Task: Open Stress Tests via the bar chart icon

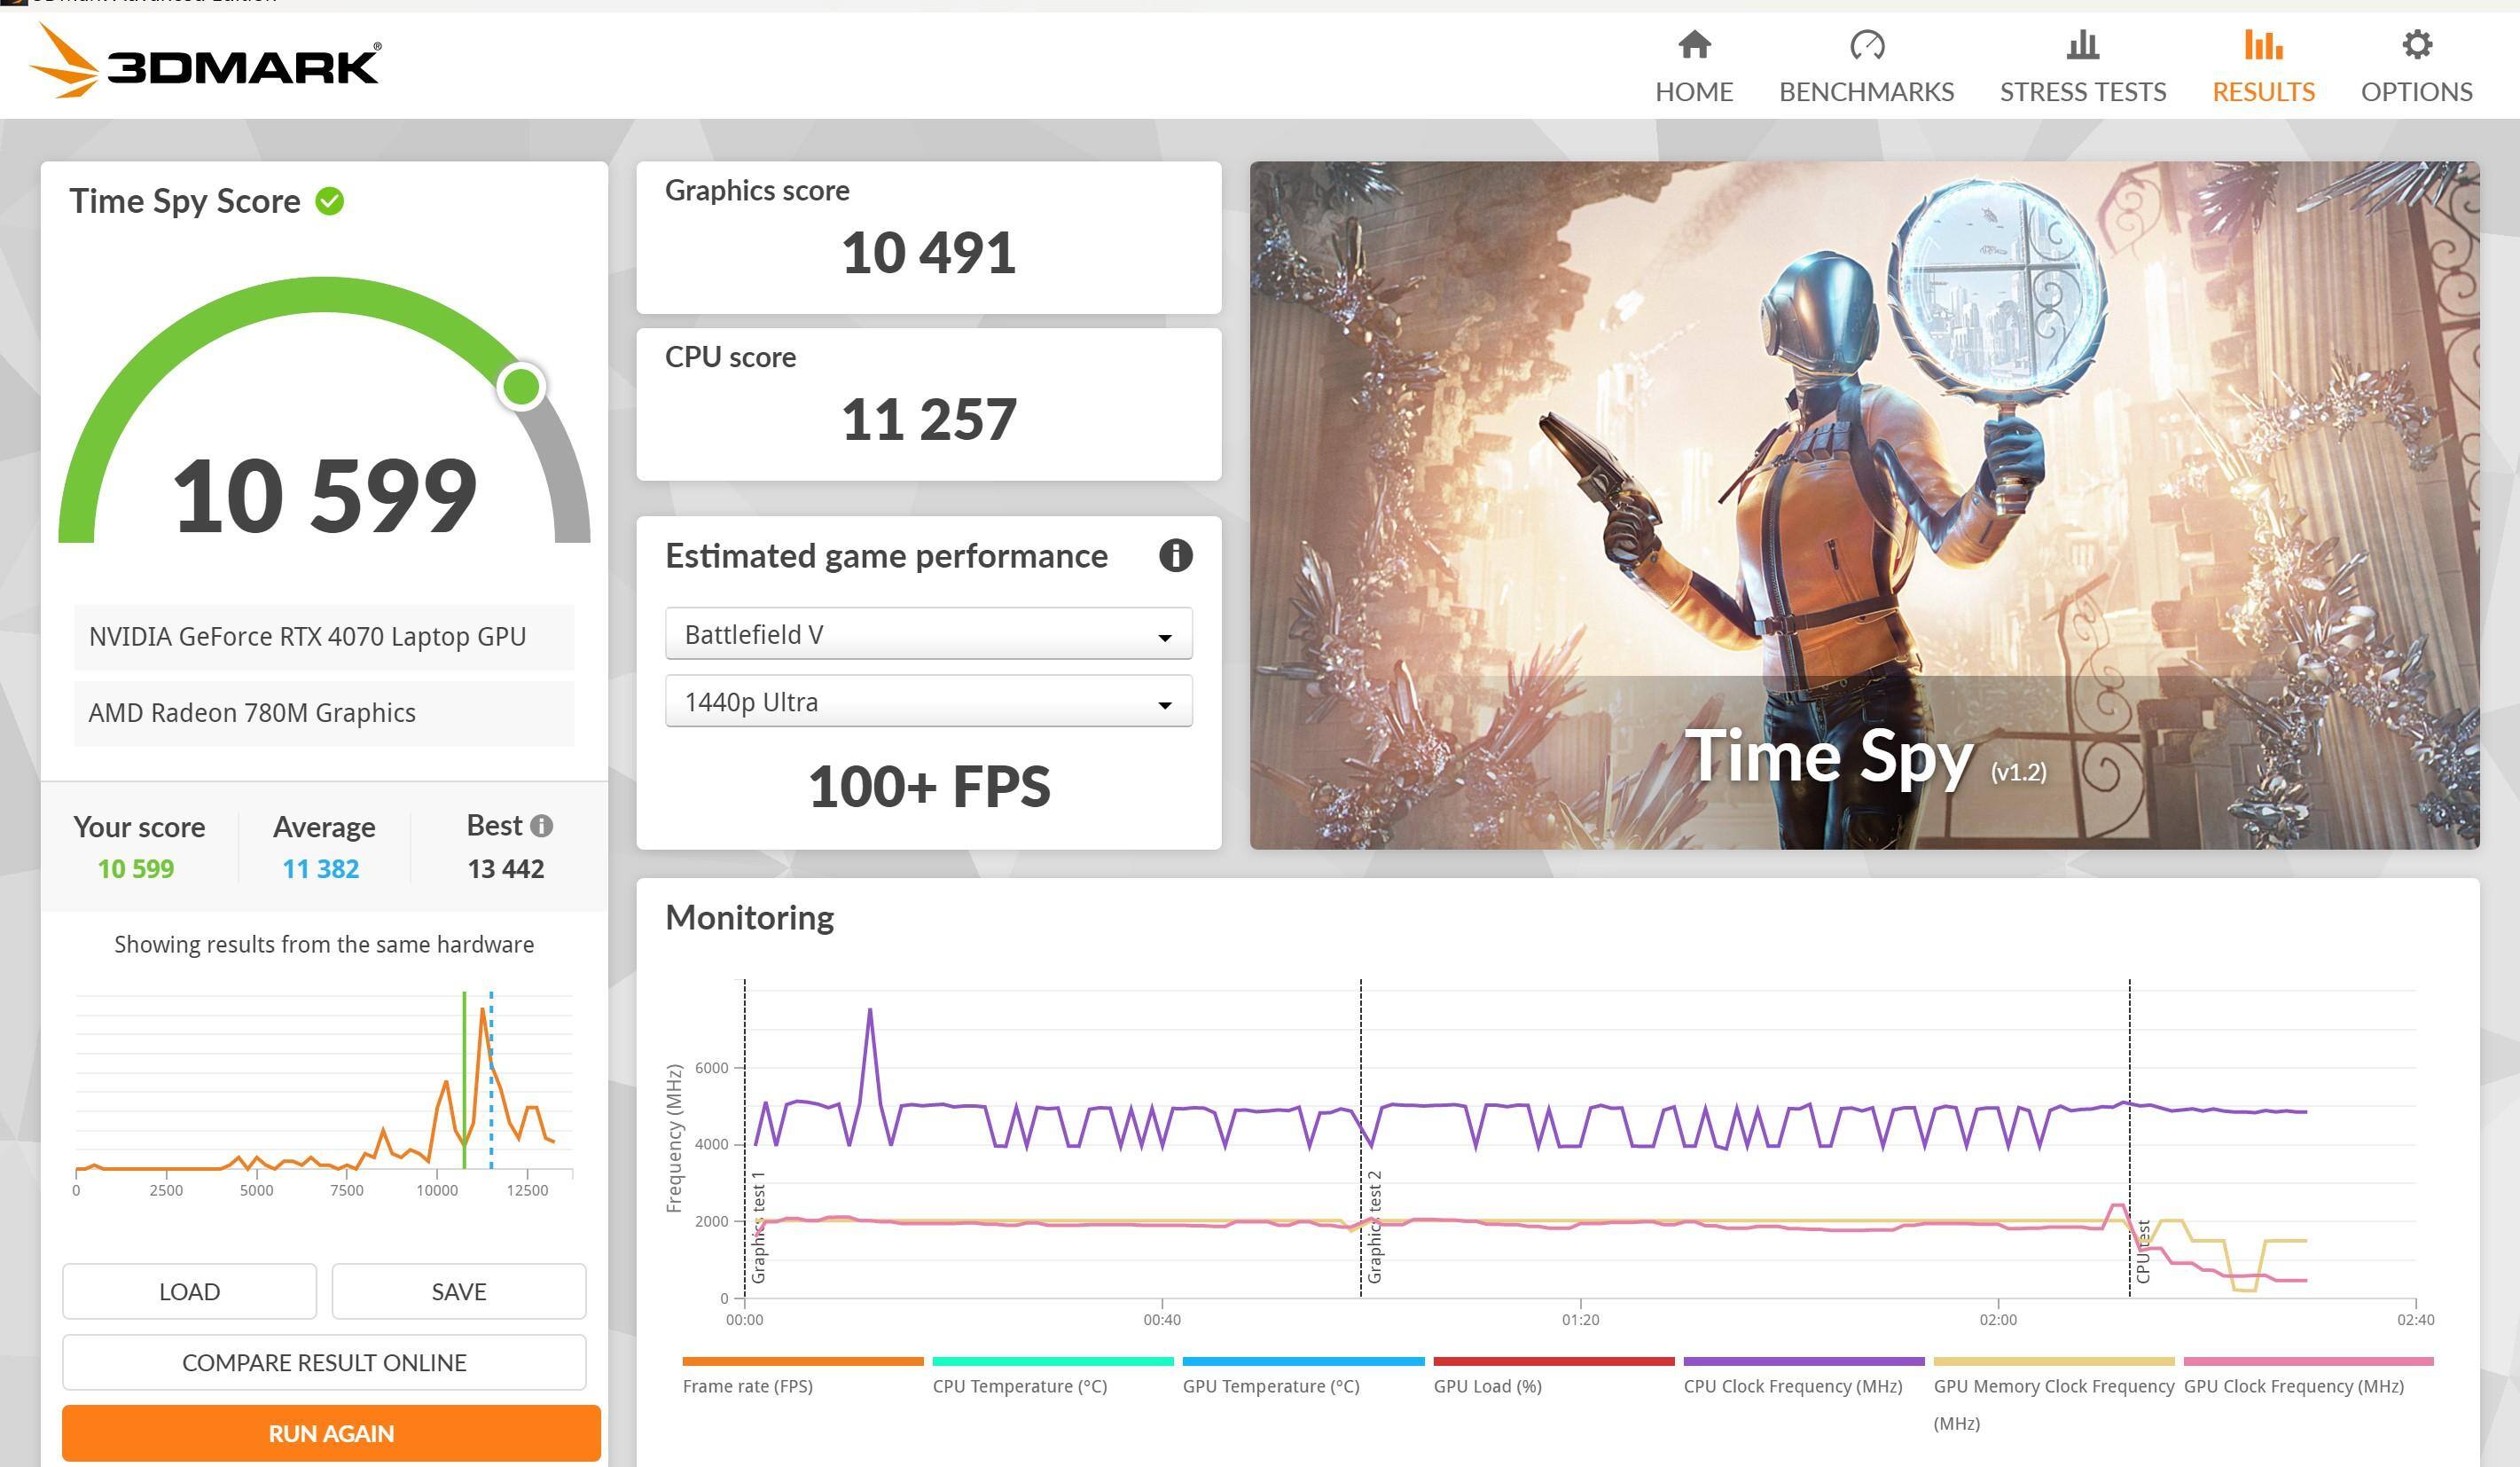Action: tap(2082, 45)
